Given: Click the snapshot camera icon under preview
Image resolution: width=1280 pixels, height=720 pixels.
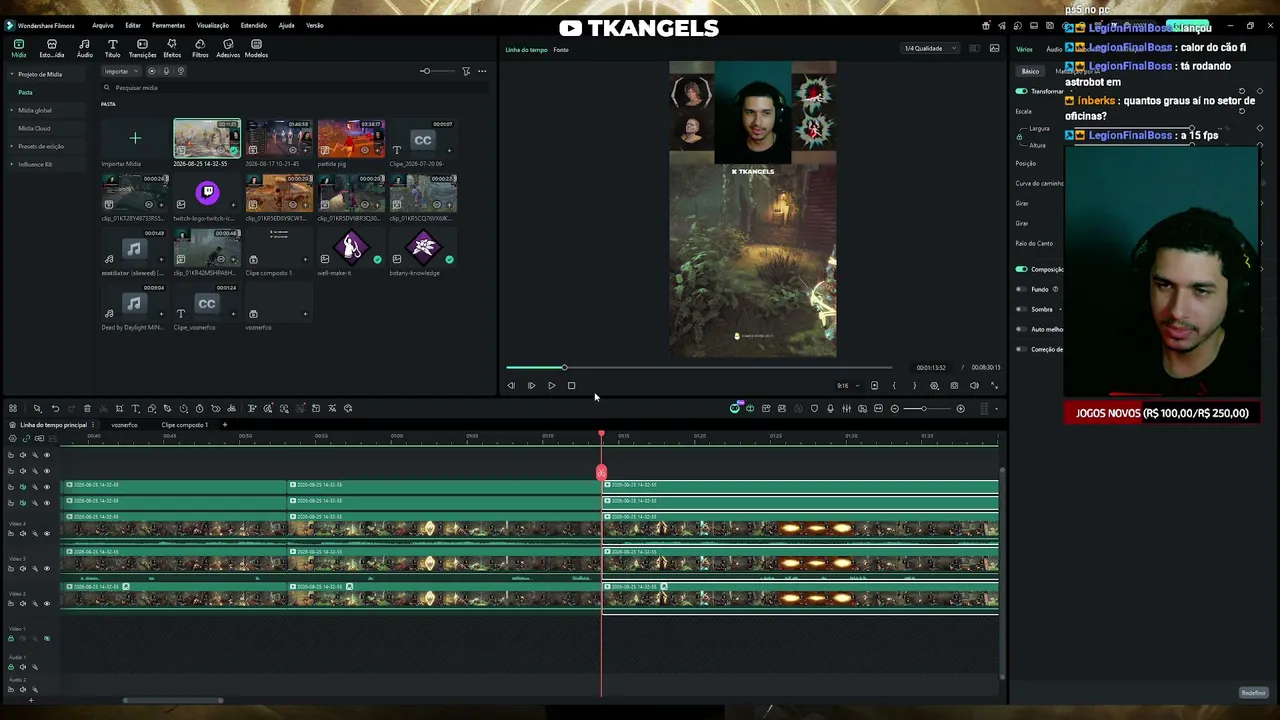Looking at the screenshot, I should click(x=954, y=385).
